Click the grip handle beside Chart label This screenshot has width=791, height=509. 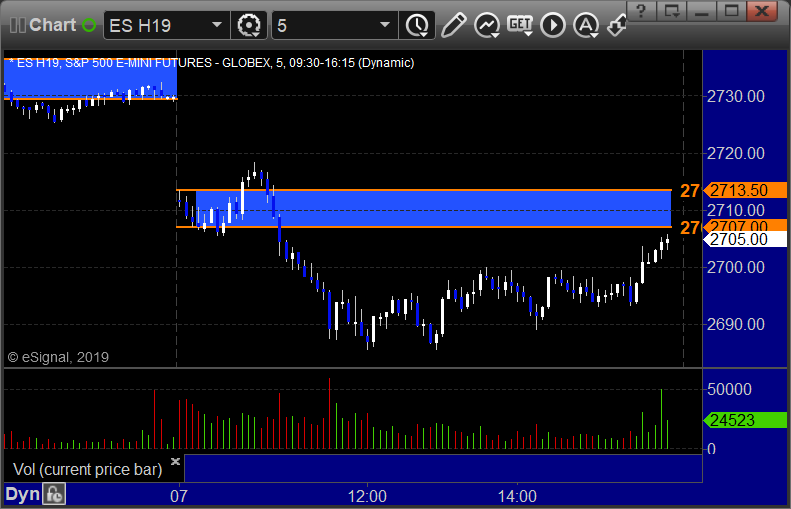[x=18, y=25]
